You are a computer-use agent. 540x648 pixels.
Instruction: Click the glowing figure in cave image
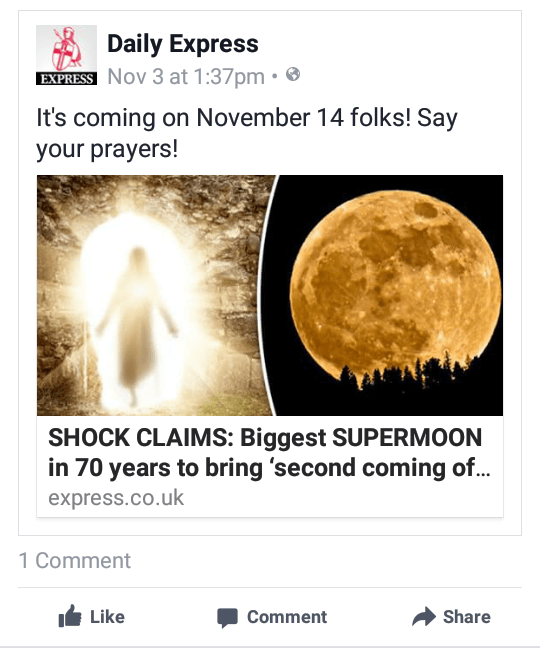155,295
